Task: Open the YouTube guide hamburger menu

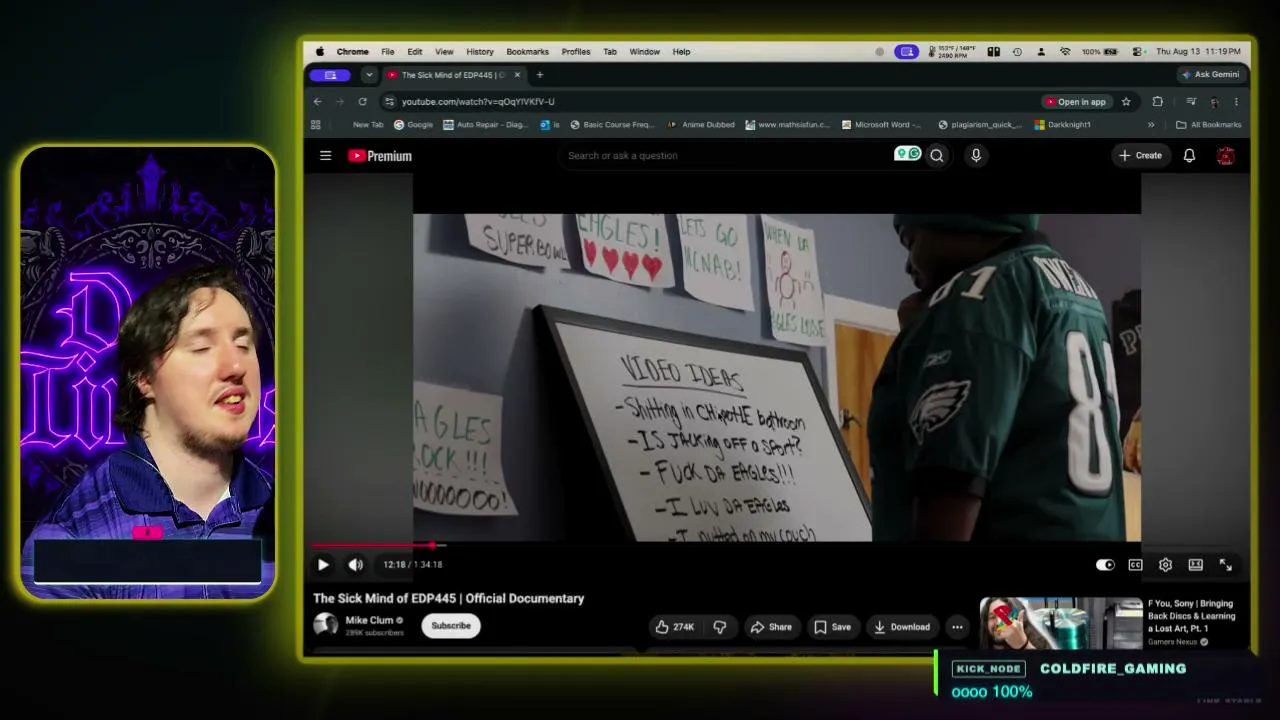Action: [x=325, y=156]
